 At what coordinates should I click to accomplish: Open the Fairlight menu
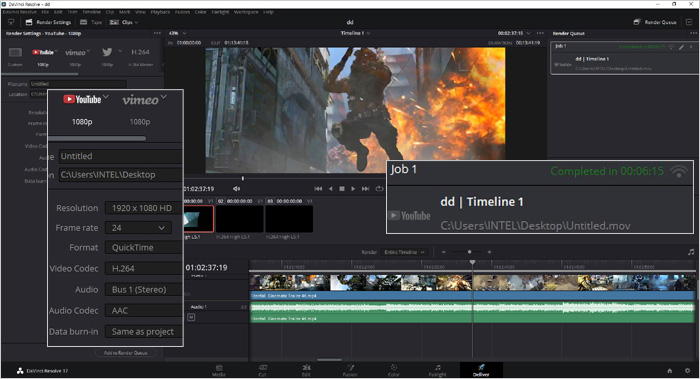click(x=220, y=12)
